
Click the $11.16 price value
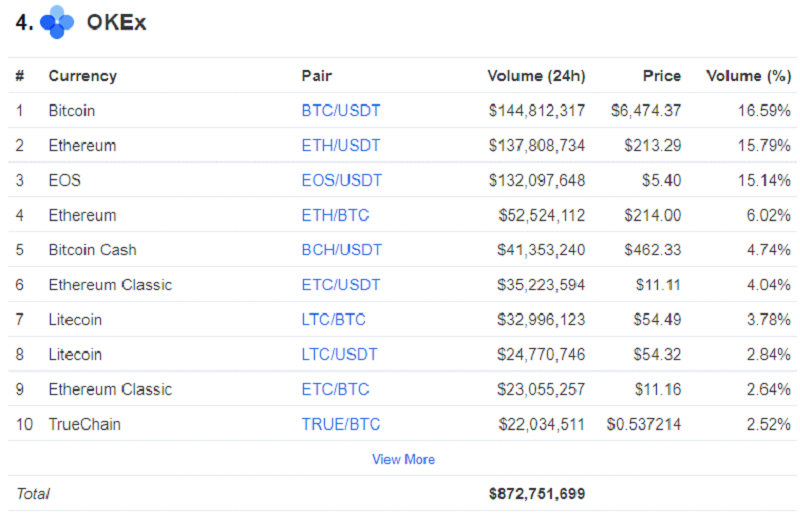(658, 389)
